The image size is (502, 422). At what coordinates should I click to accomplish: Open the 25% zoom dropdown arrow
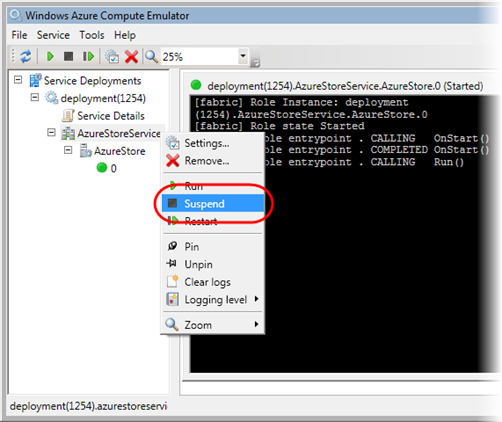[243, 56]
